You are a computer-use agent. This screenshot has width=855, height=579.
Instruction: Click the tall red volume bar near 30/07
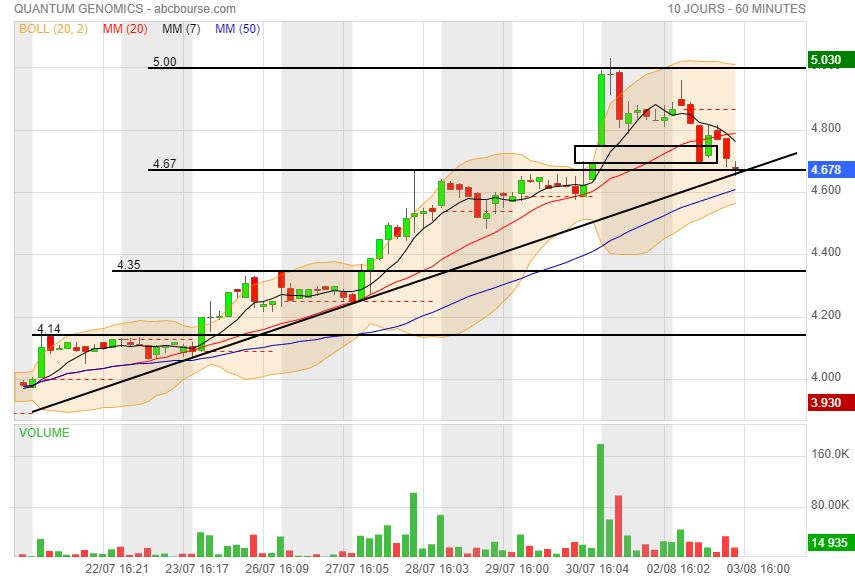618,526
